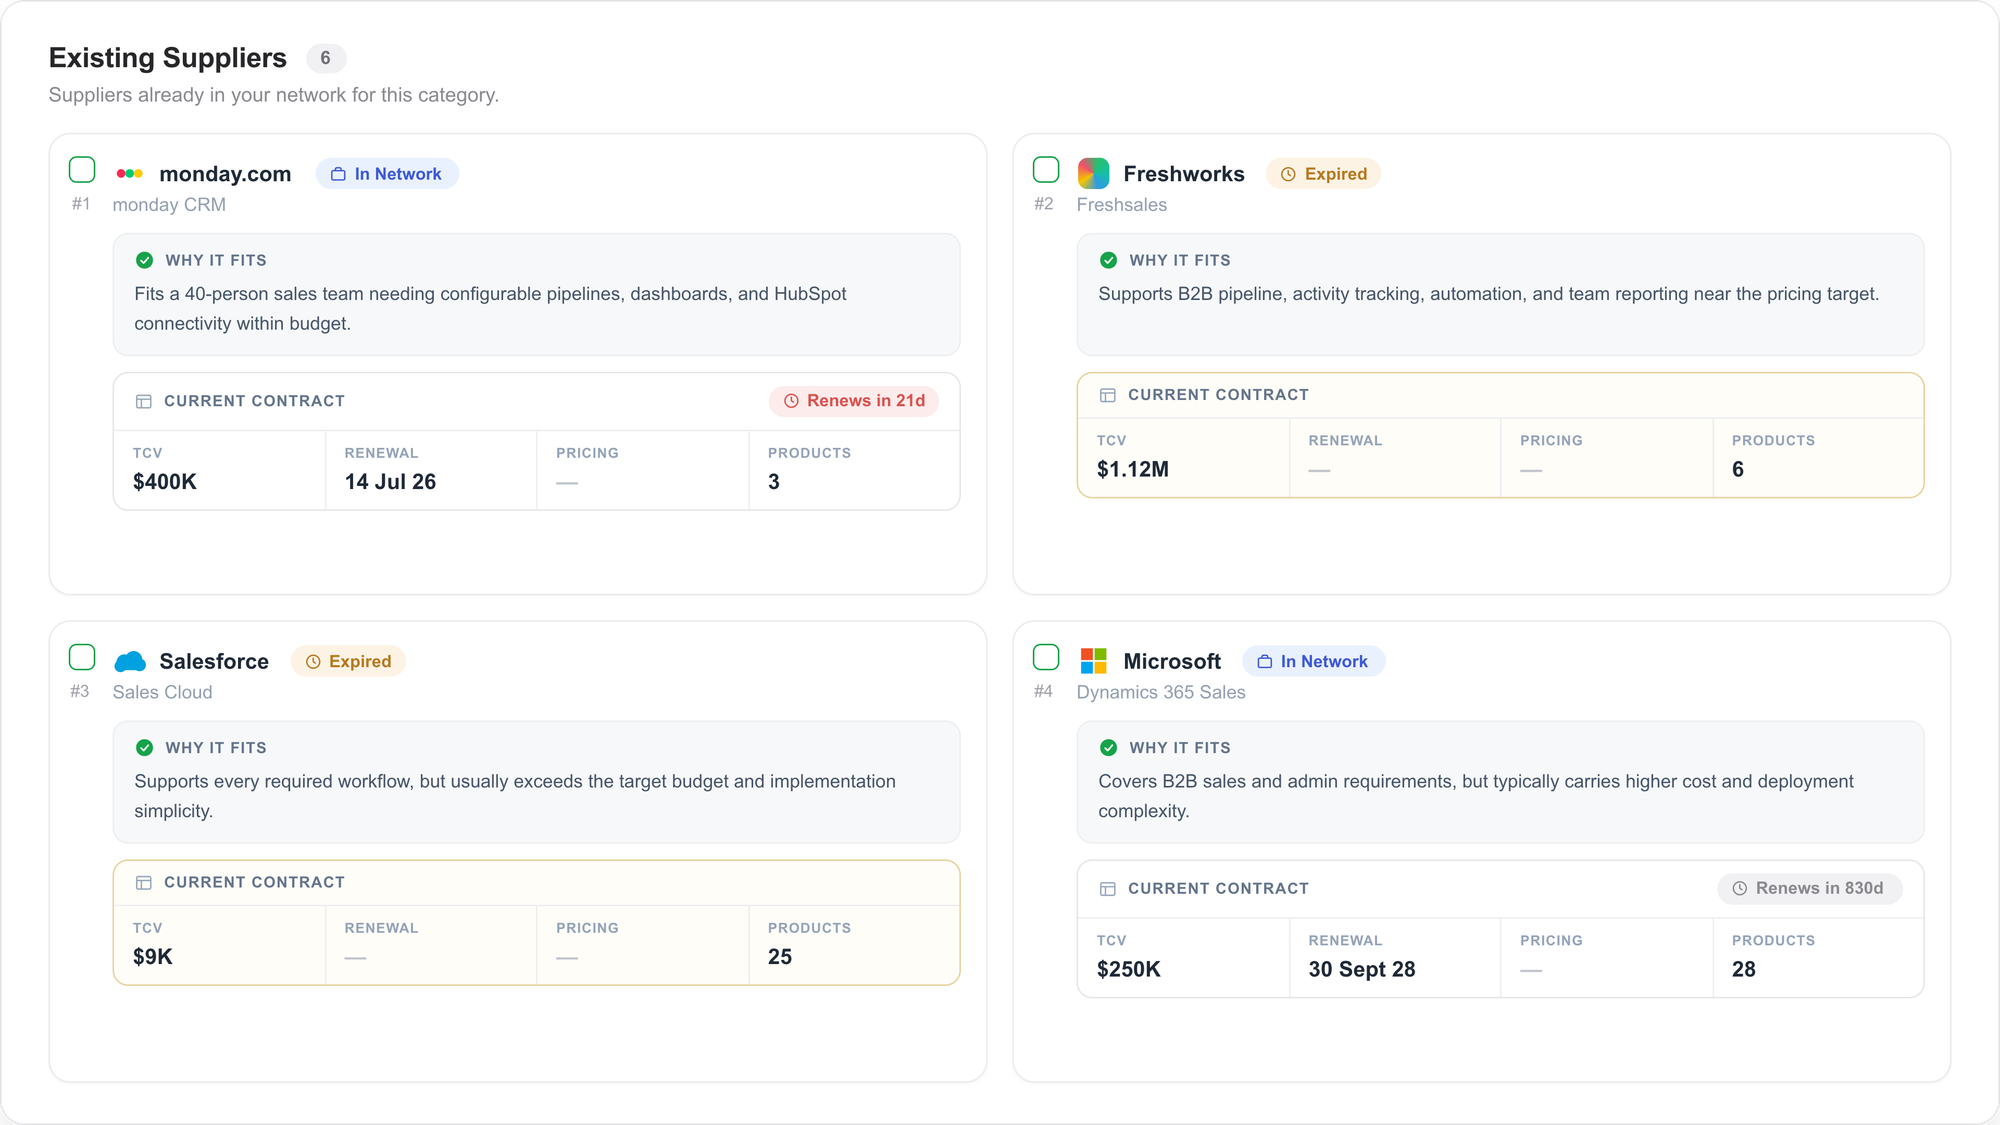2000x1125 pixels.
Task: Tick the Microsoft supplier checkbox
Action: (x=1046, y=657)
